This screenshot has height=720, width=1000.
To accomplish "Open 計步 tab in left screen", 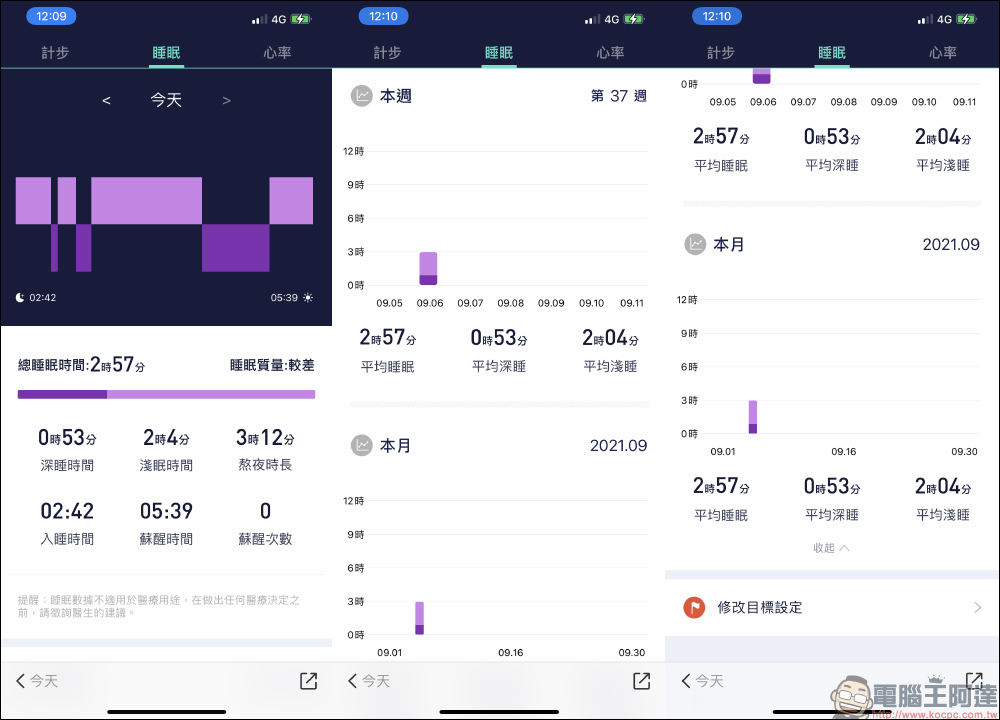I will [x=55, y=53].
